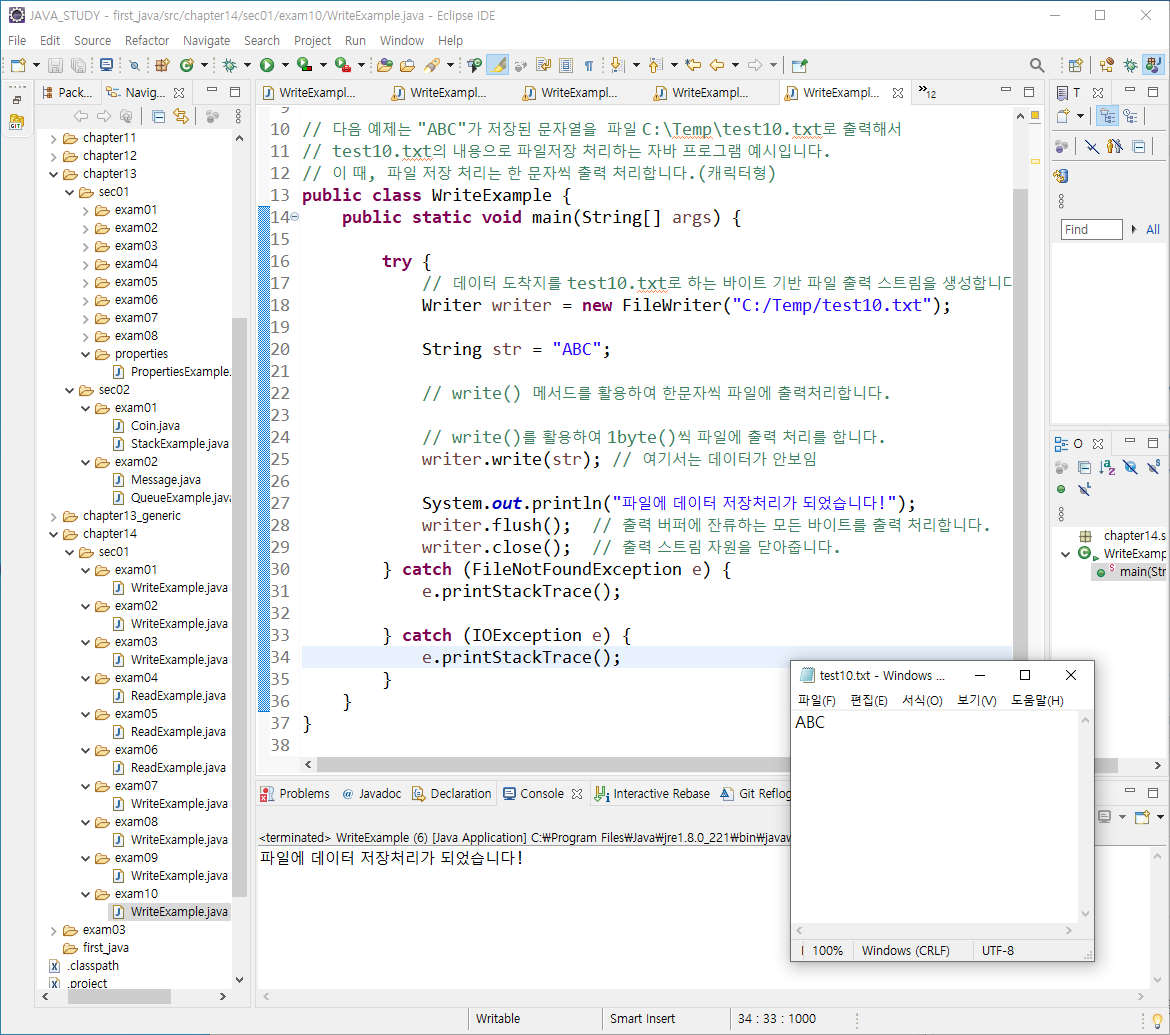Switch to the Problems tab

[x=295, y=794]
